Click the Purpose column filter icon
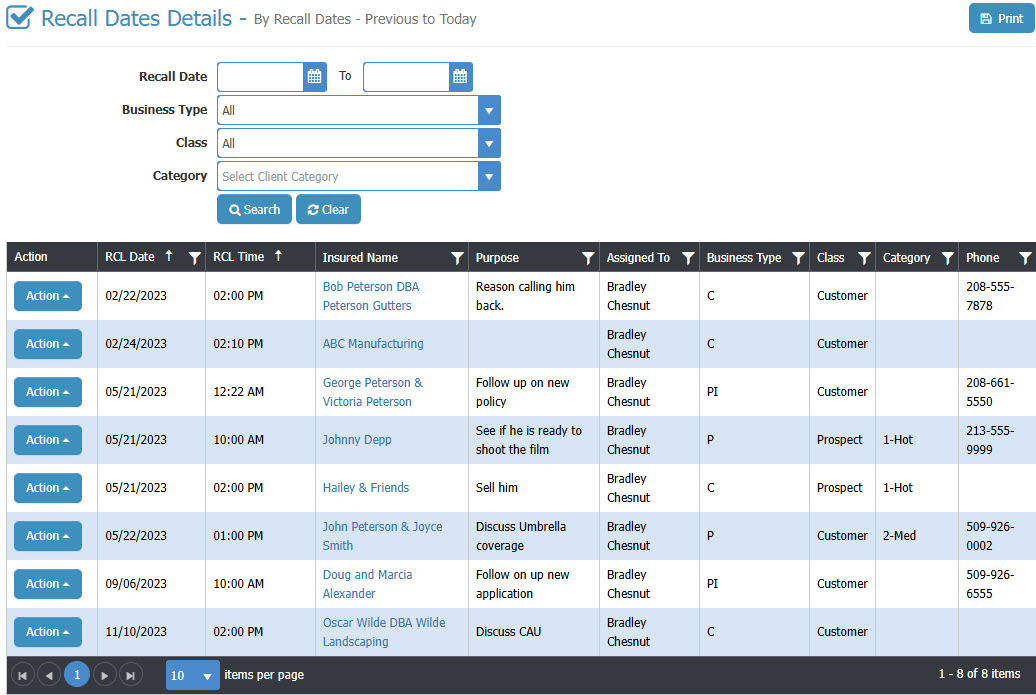 (x=588, y=258)
